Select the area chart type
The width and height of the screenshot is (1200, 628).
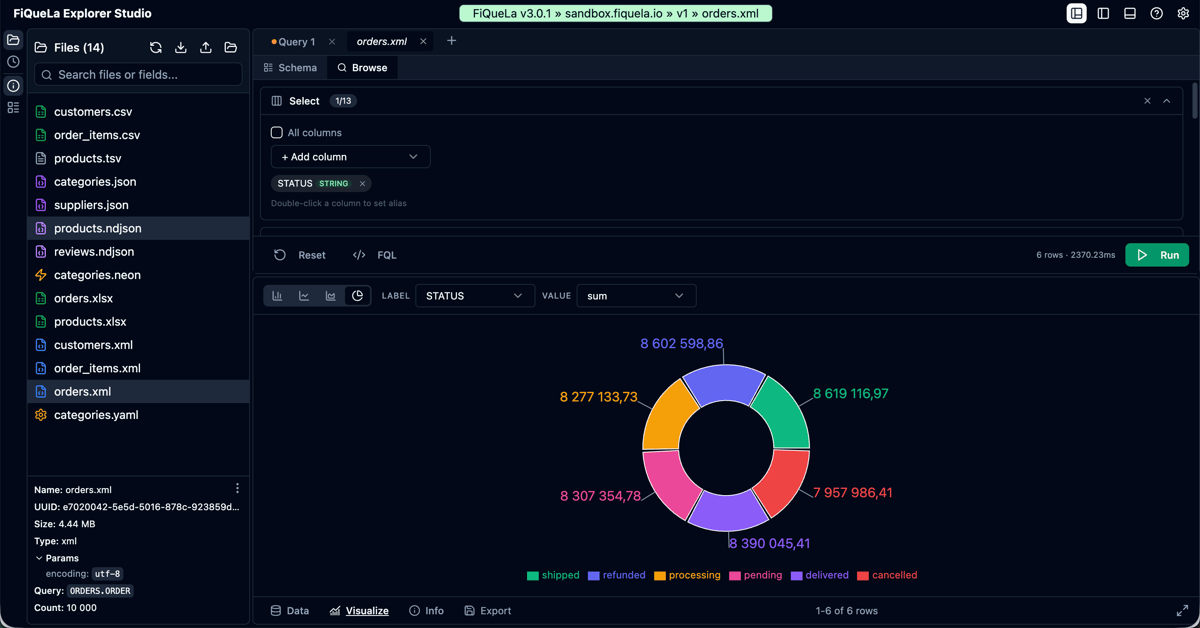[x=331, y=296]
